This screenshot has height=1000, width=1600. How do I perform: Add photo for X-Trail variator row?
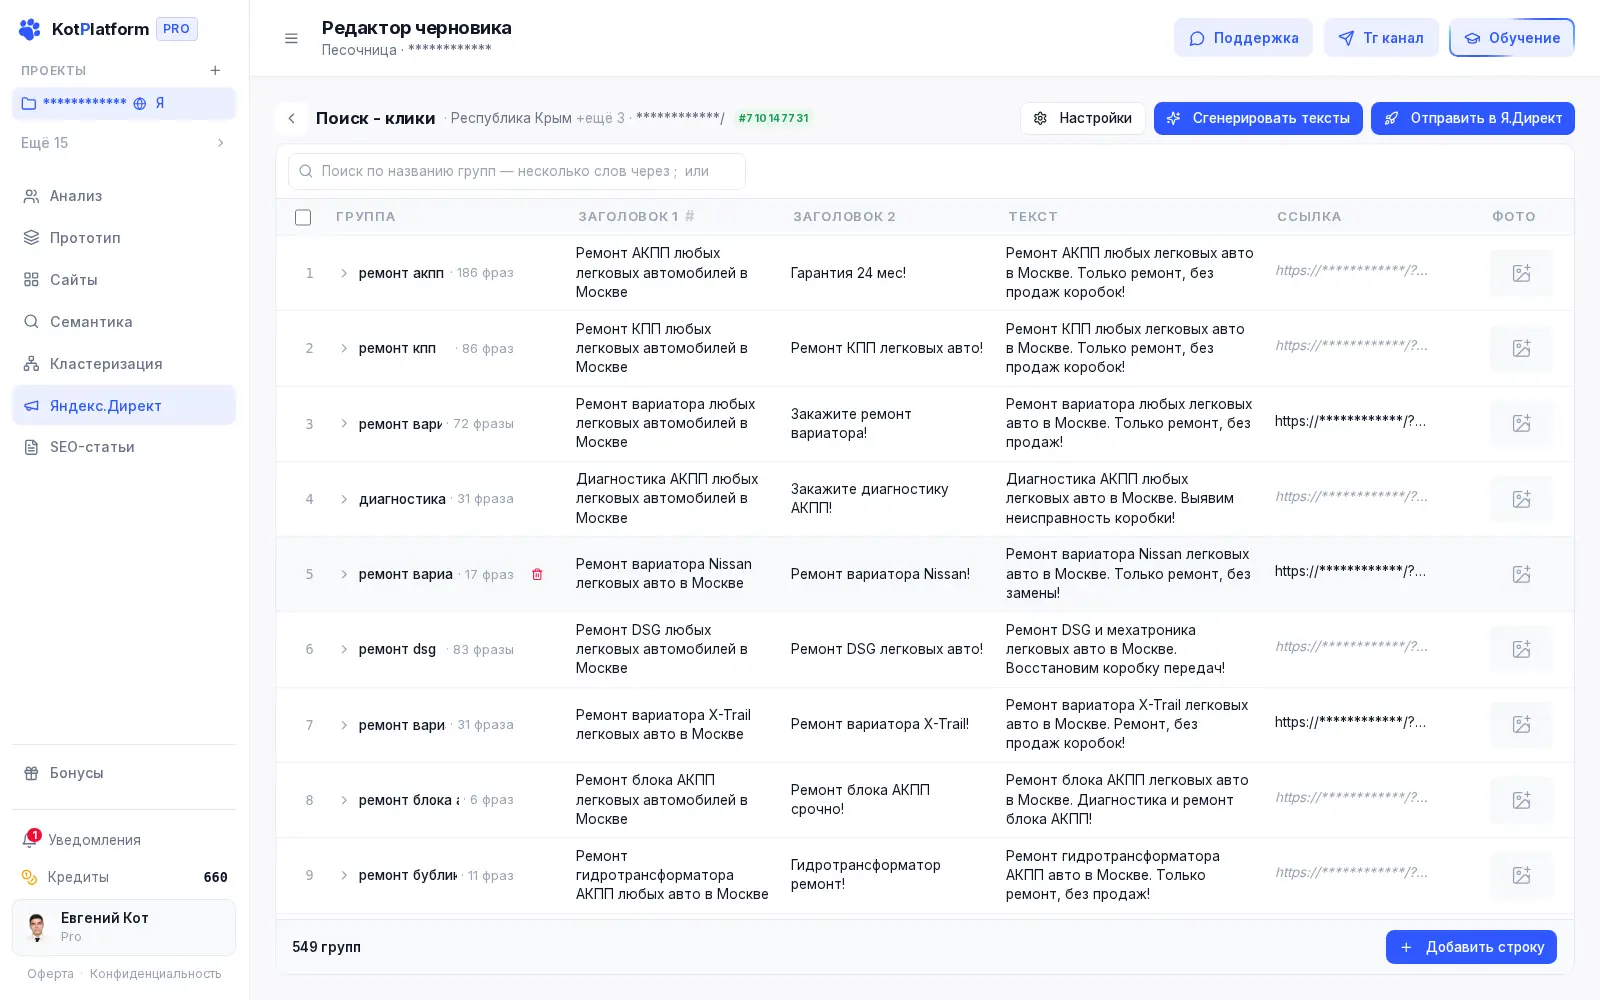tap(1521, 724)
